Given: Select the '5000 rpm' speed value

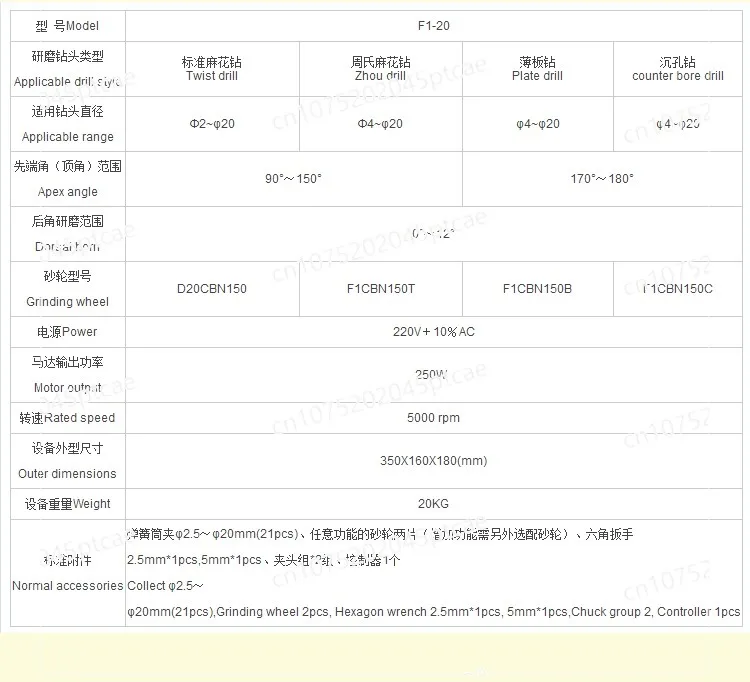Looking at the screenshot, I should click(x=433, y=418).
